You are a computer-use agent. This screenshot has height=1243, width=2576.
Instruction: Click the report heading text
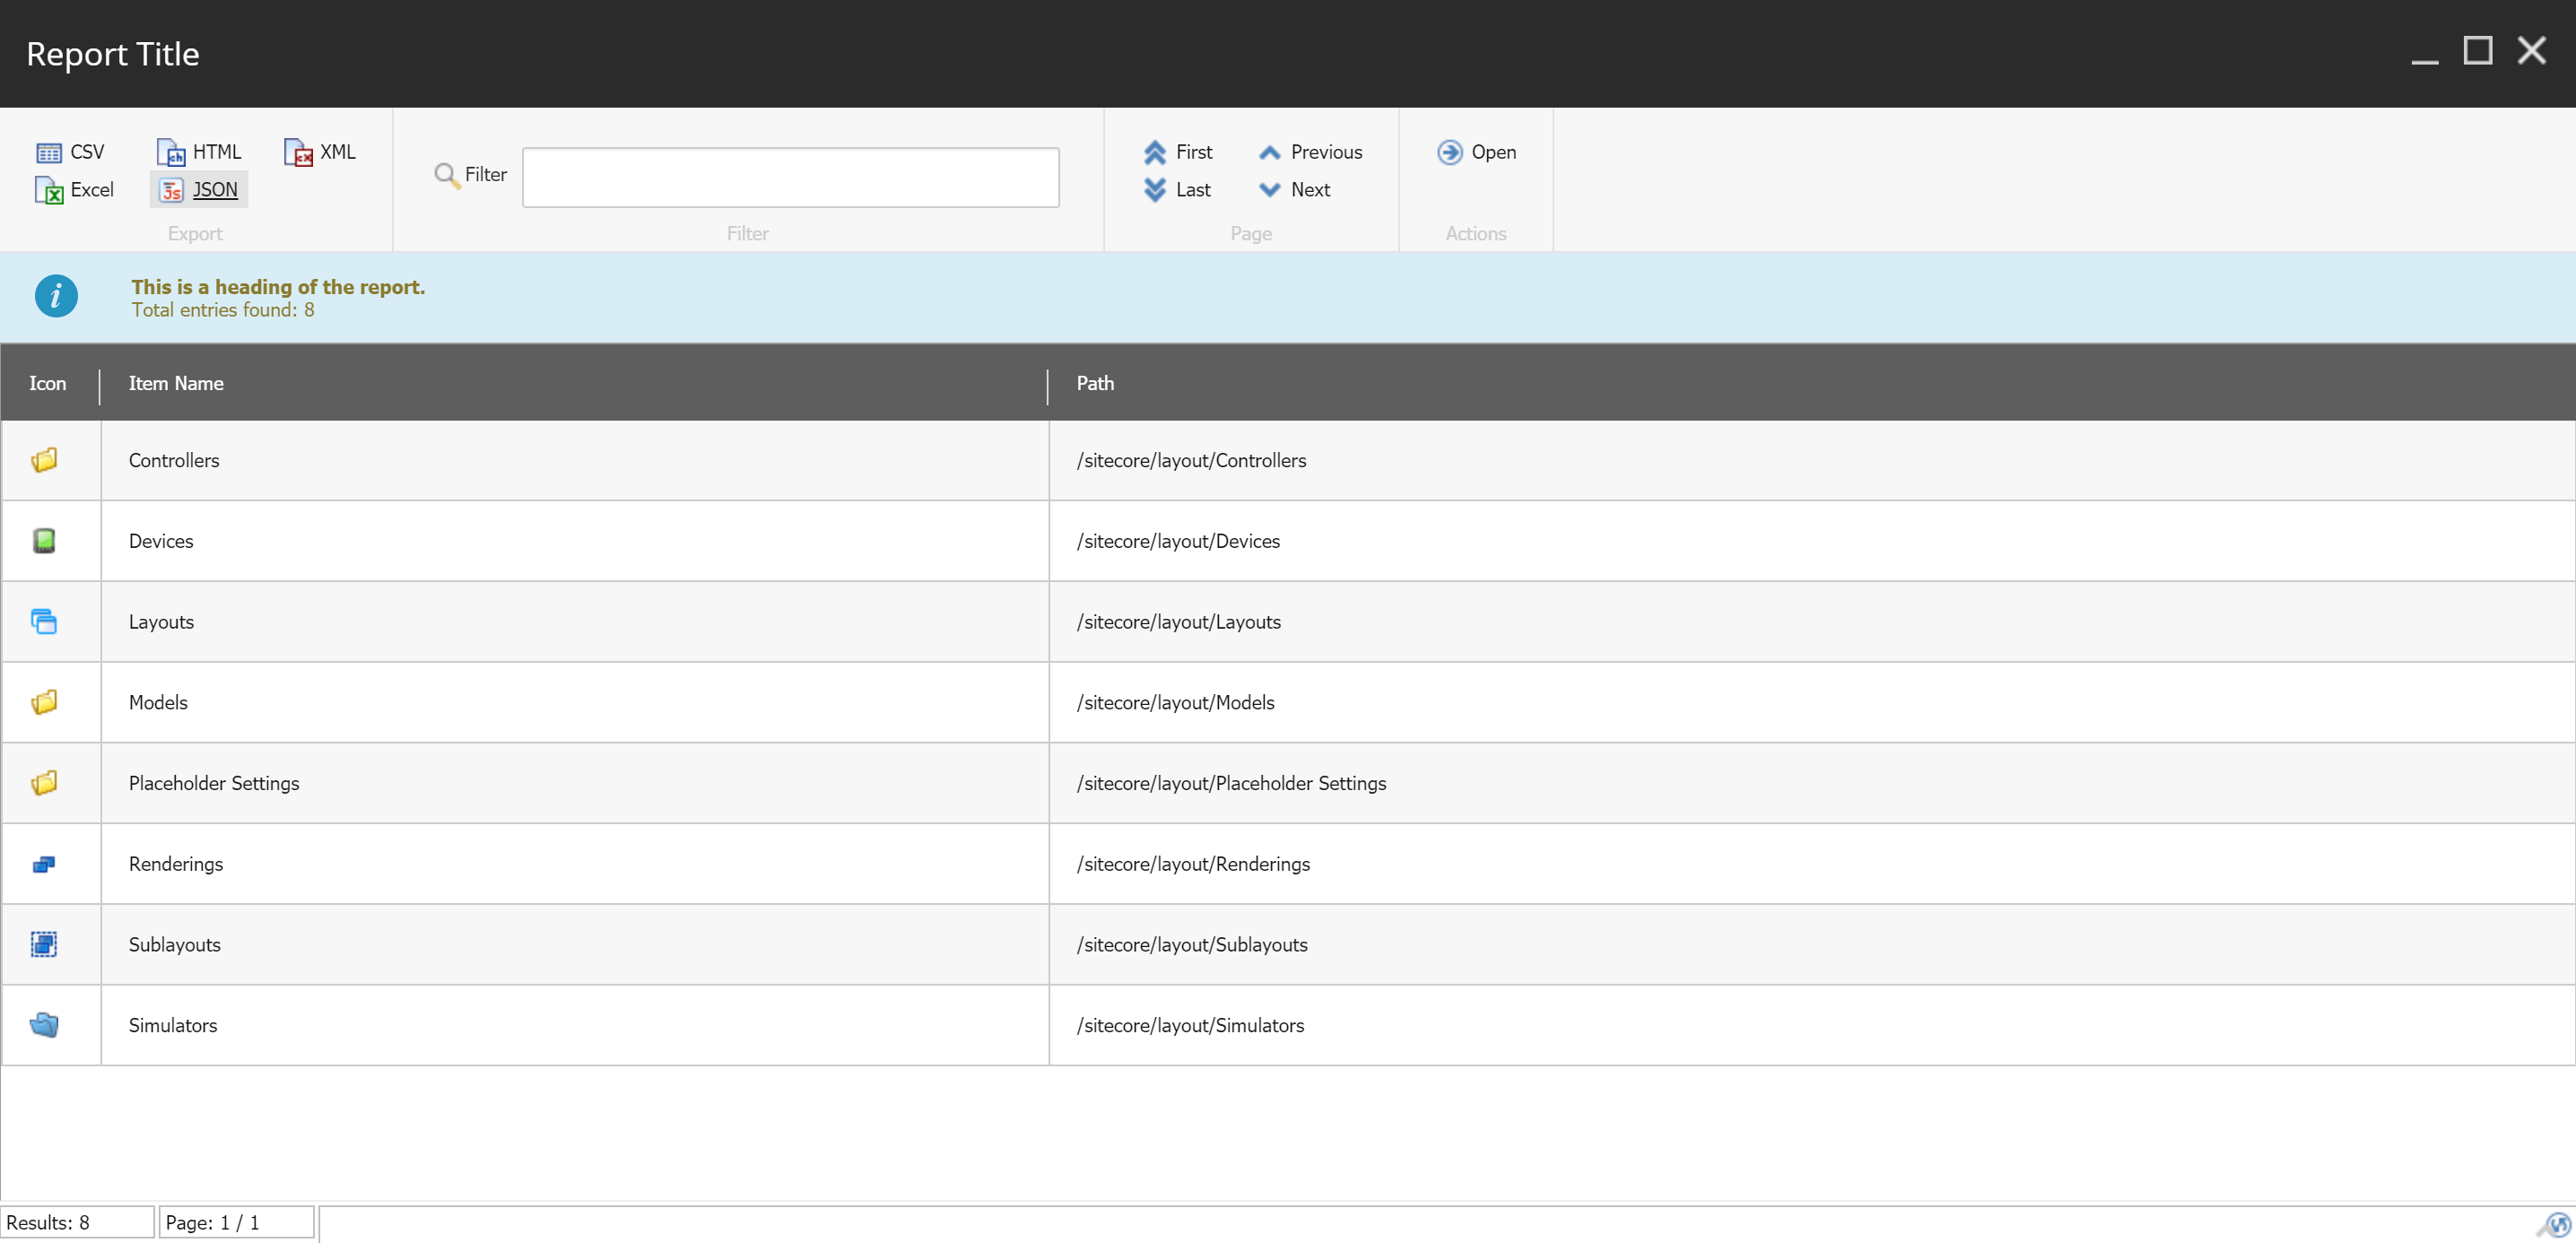tap(278, 287)
